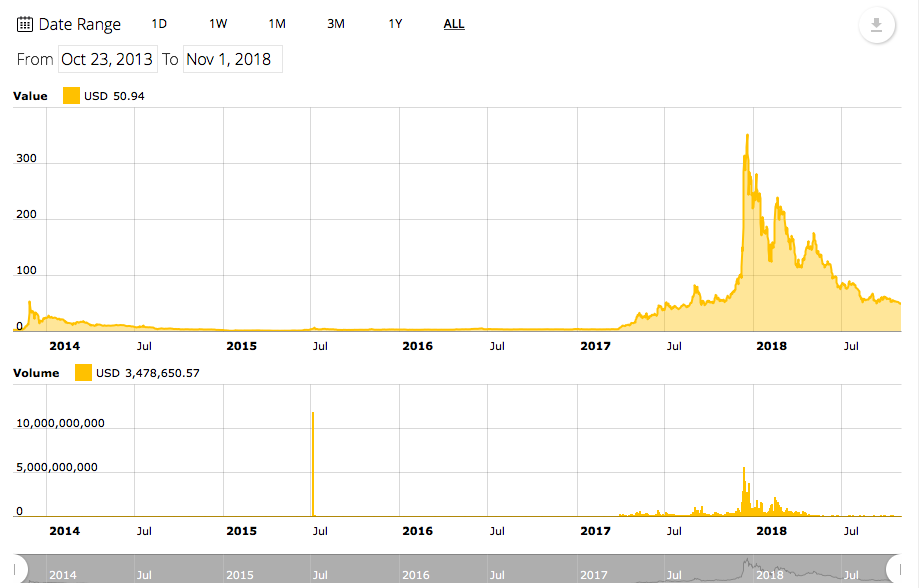This screenshot has height=588, width=919.
Task: Toggle the Value series yellow swatch
Action: (x=71, y=96)
